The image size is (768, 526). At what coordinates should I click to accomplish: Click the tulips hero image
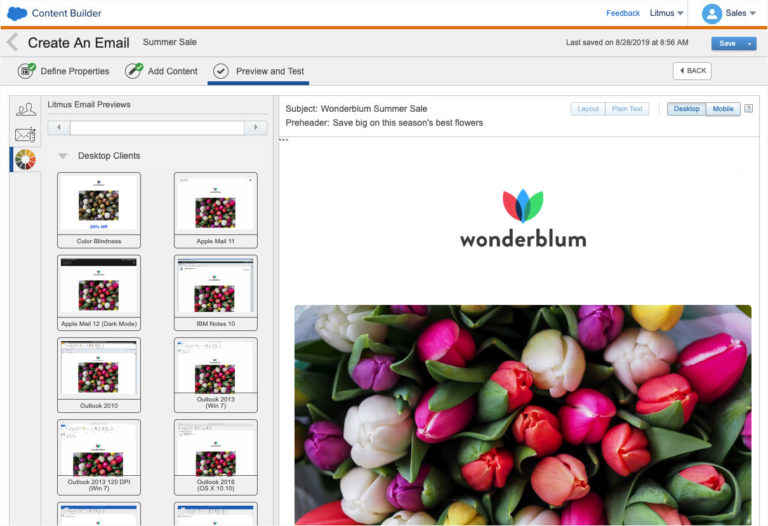(523, 414)
